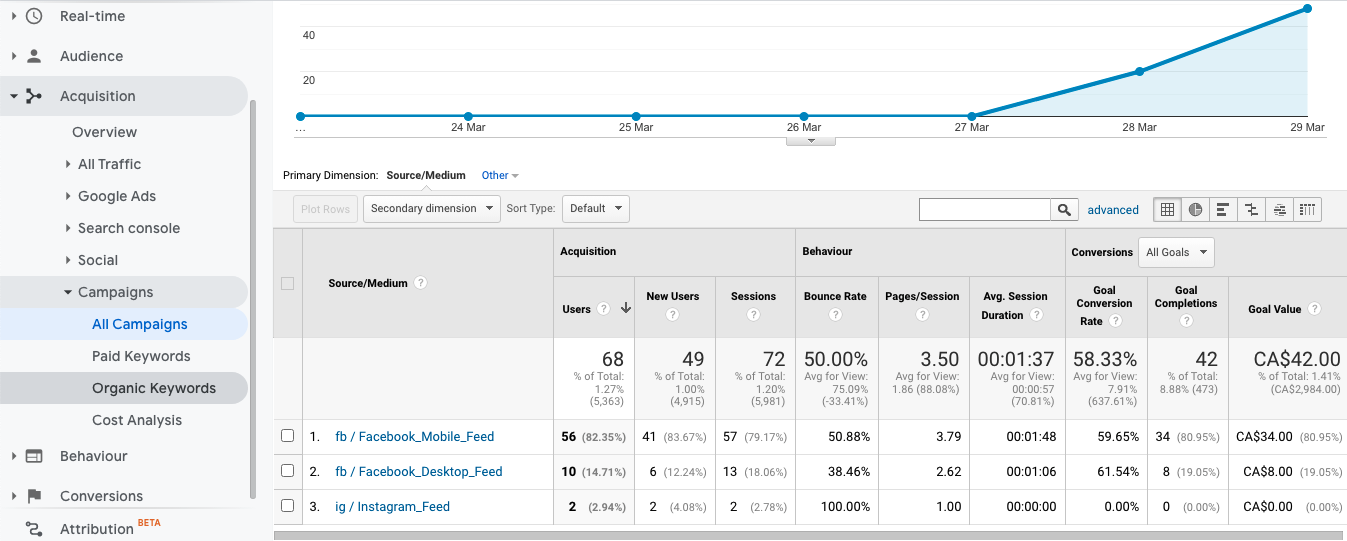This screenshot has width=1347, height=541.
Task: Click the 28 Mar data point on chart
Action: pos(1139,72)
